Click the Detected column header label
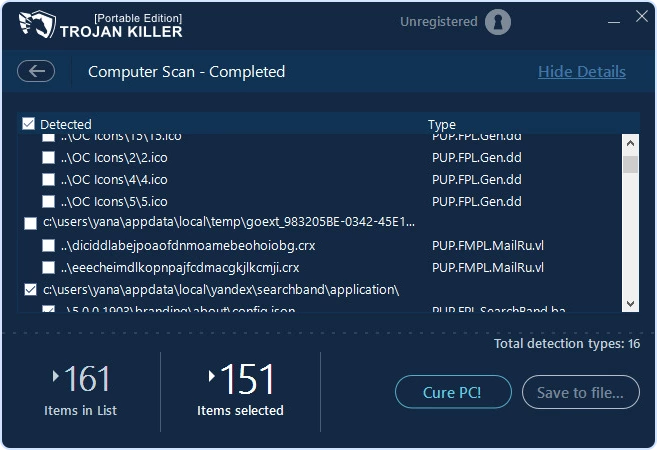This screenshot has height=450, width=657. coord(66,124)
